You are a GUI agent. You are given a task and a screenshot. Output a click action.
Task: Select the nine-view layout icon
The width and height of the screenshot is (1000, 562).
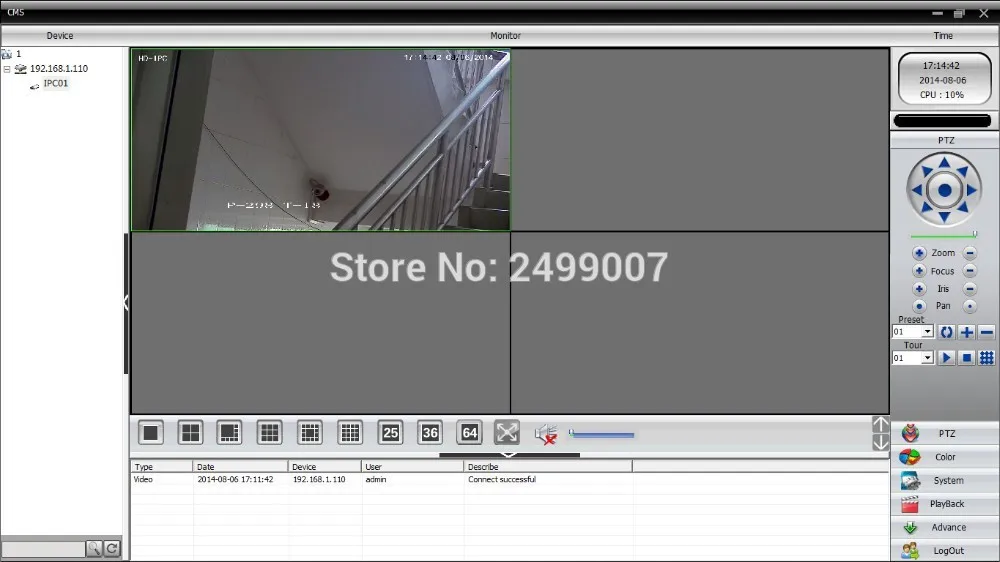(270, 433)
